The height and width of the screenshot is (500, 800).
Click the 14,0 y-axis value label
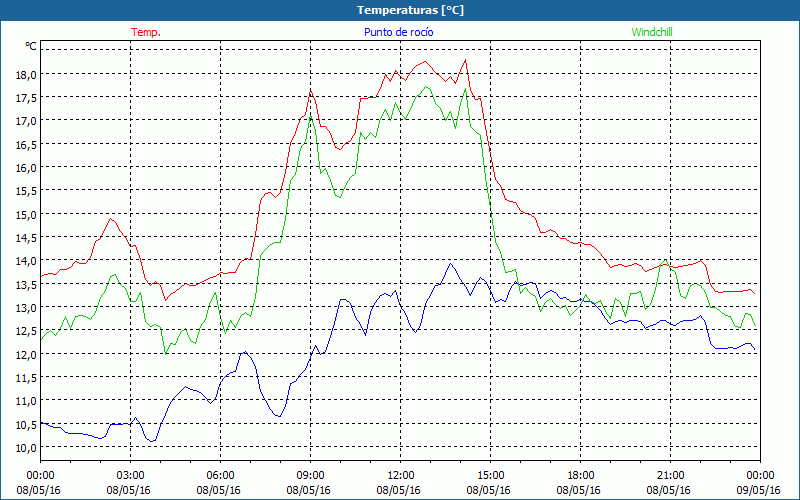click(24, 261)
